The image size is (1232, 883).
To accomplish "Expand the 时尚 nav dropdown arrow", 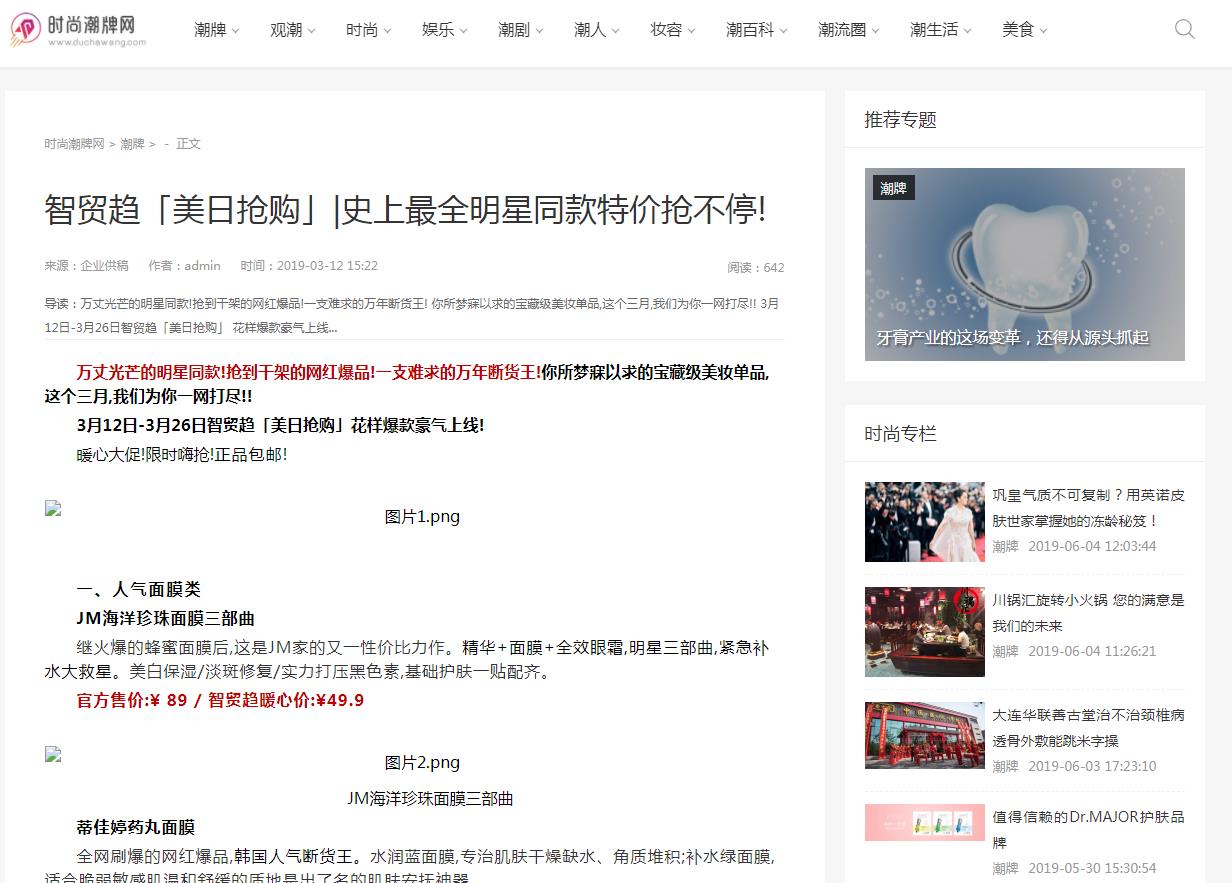I will (388, 31).
